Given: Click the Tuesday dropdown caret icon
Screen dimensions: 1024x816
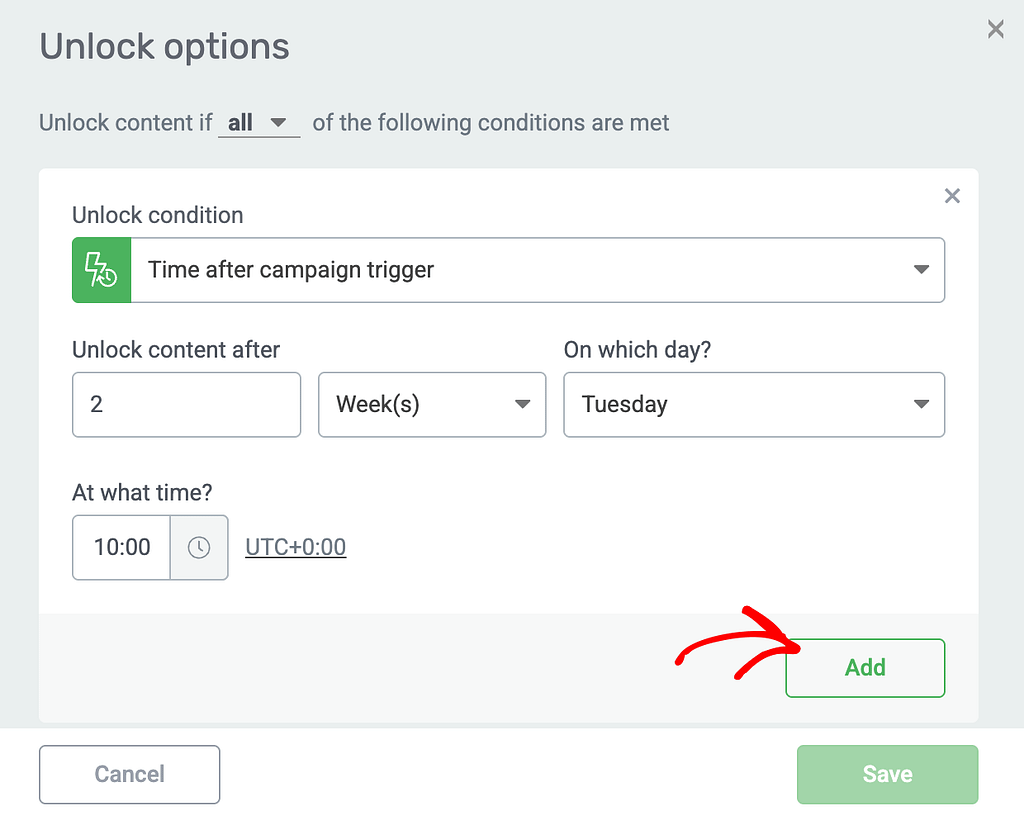Looking at the screenshot, I should (921, 404).
